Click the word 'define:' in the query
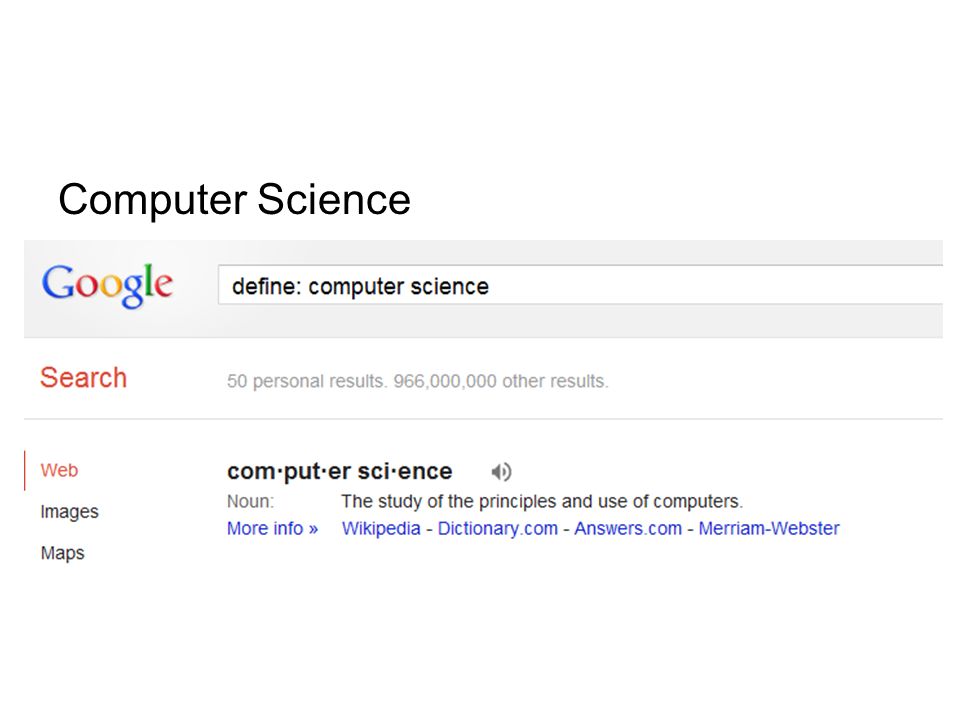The width and height of the screenshot is (960, 720). click(266, 286)
